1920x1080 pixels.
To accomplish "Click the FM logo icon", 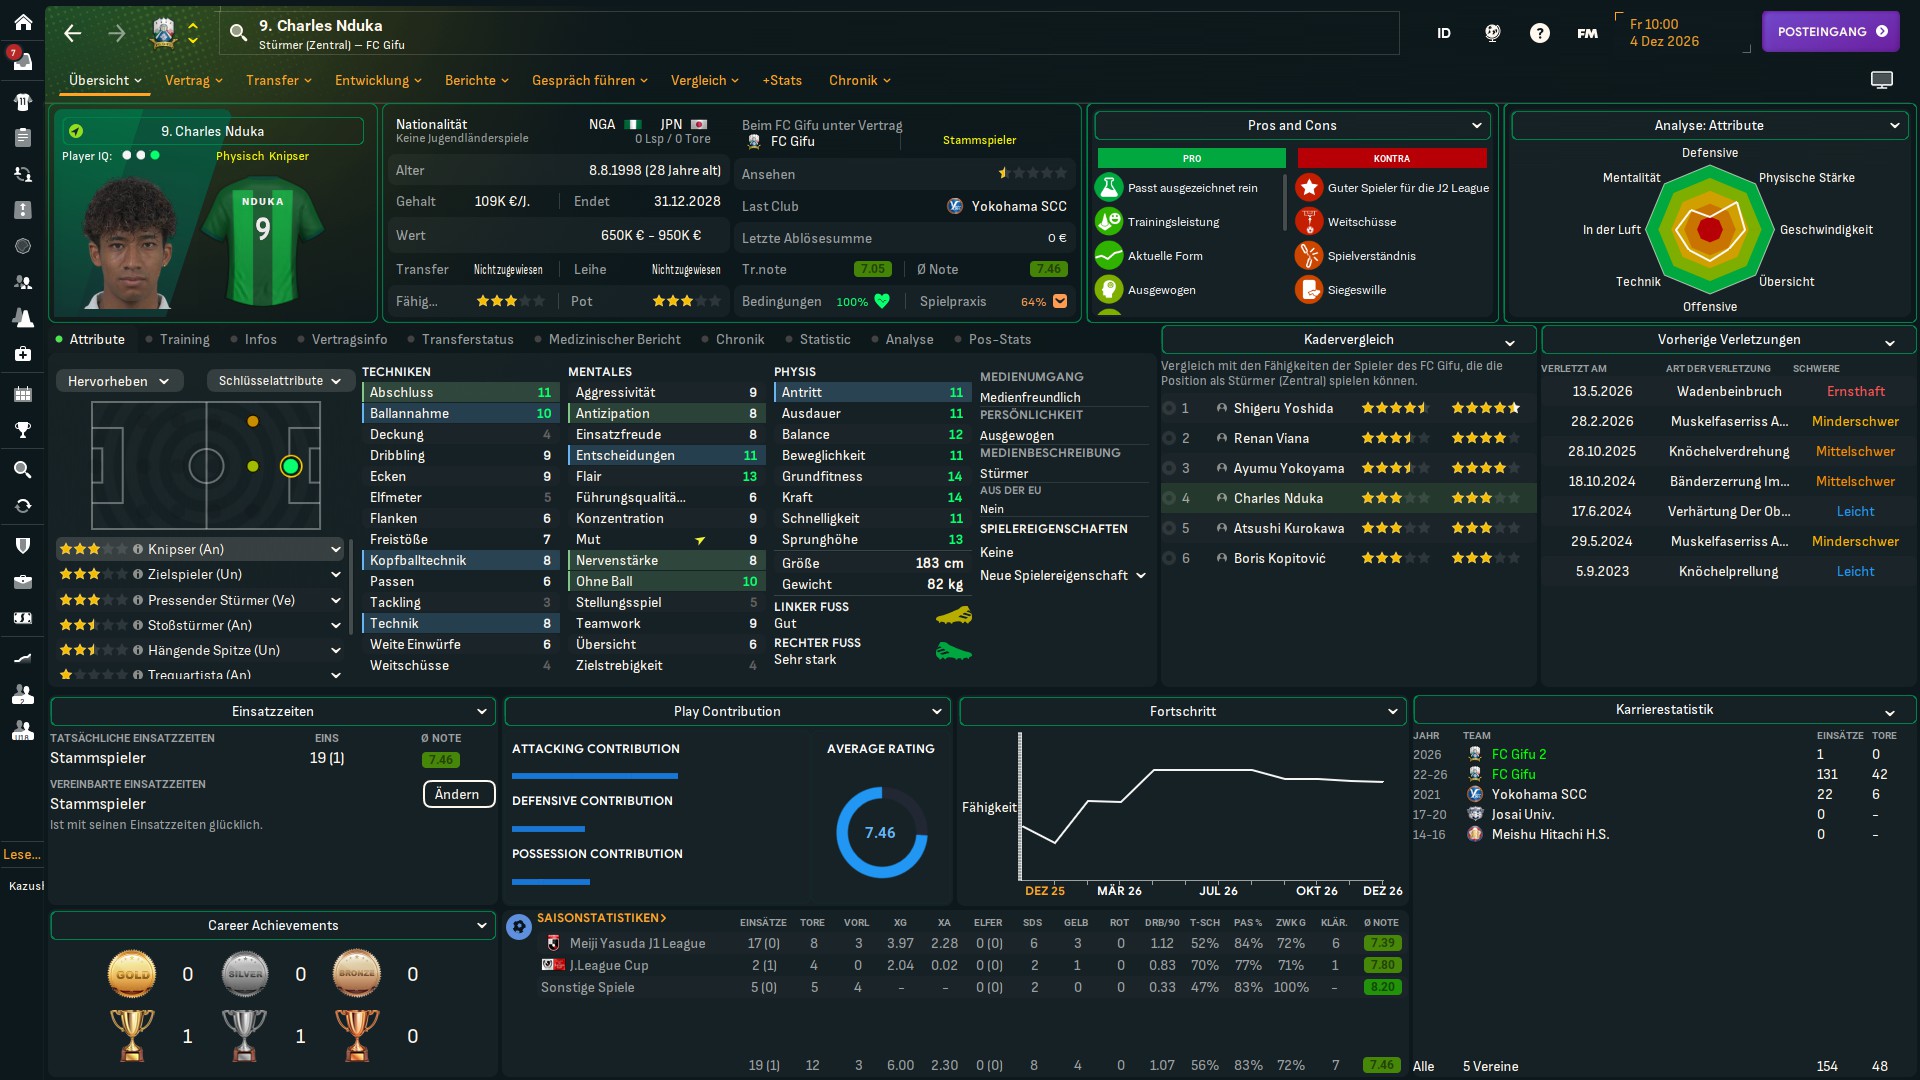I will [x=1587, y=33].
